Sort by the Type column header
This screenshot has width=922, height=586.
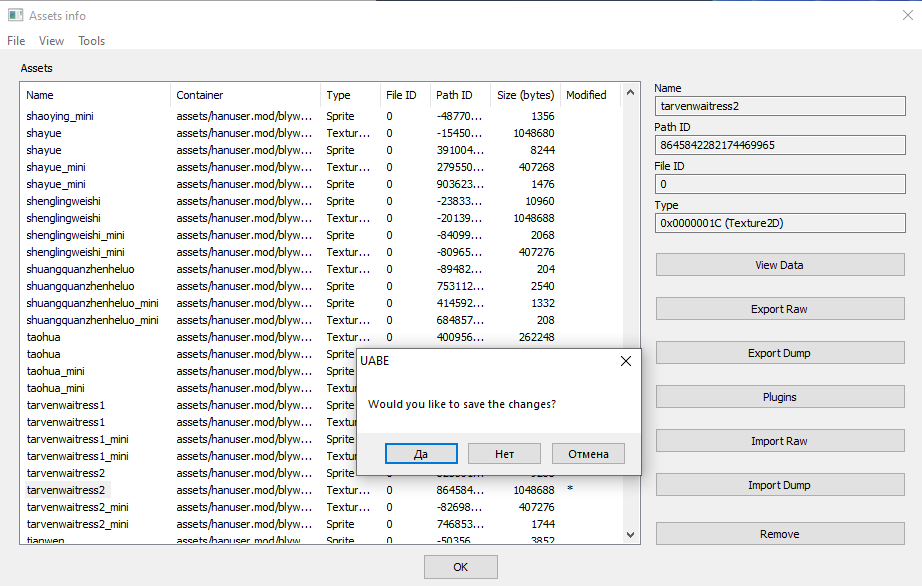pyautogui.click(x=350, y=95)
